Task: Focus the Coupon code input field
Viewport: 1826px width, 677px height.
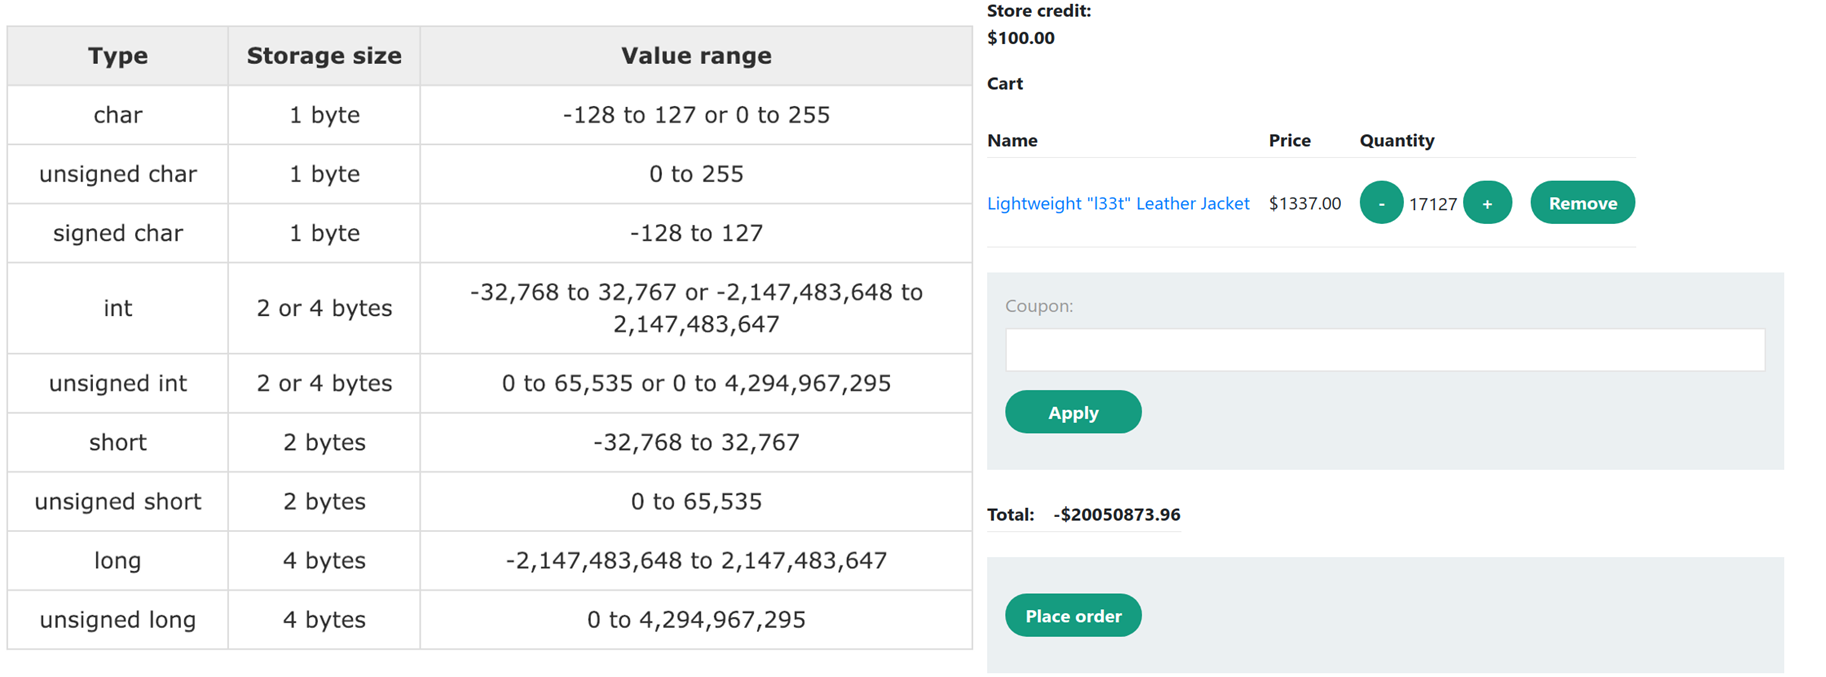Action: (1384, 350)
